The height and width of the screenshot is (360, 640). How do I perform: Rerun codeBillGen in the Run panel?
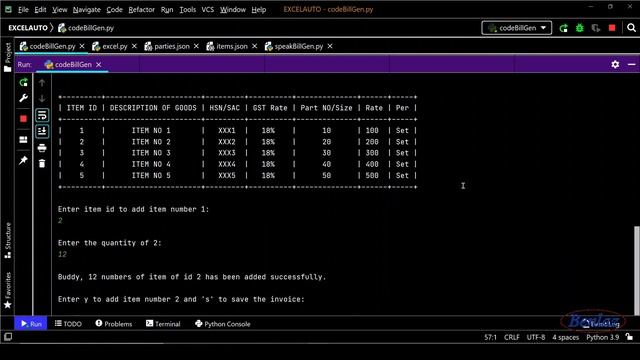click(x=24, y=82)
